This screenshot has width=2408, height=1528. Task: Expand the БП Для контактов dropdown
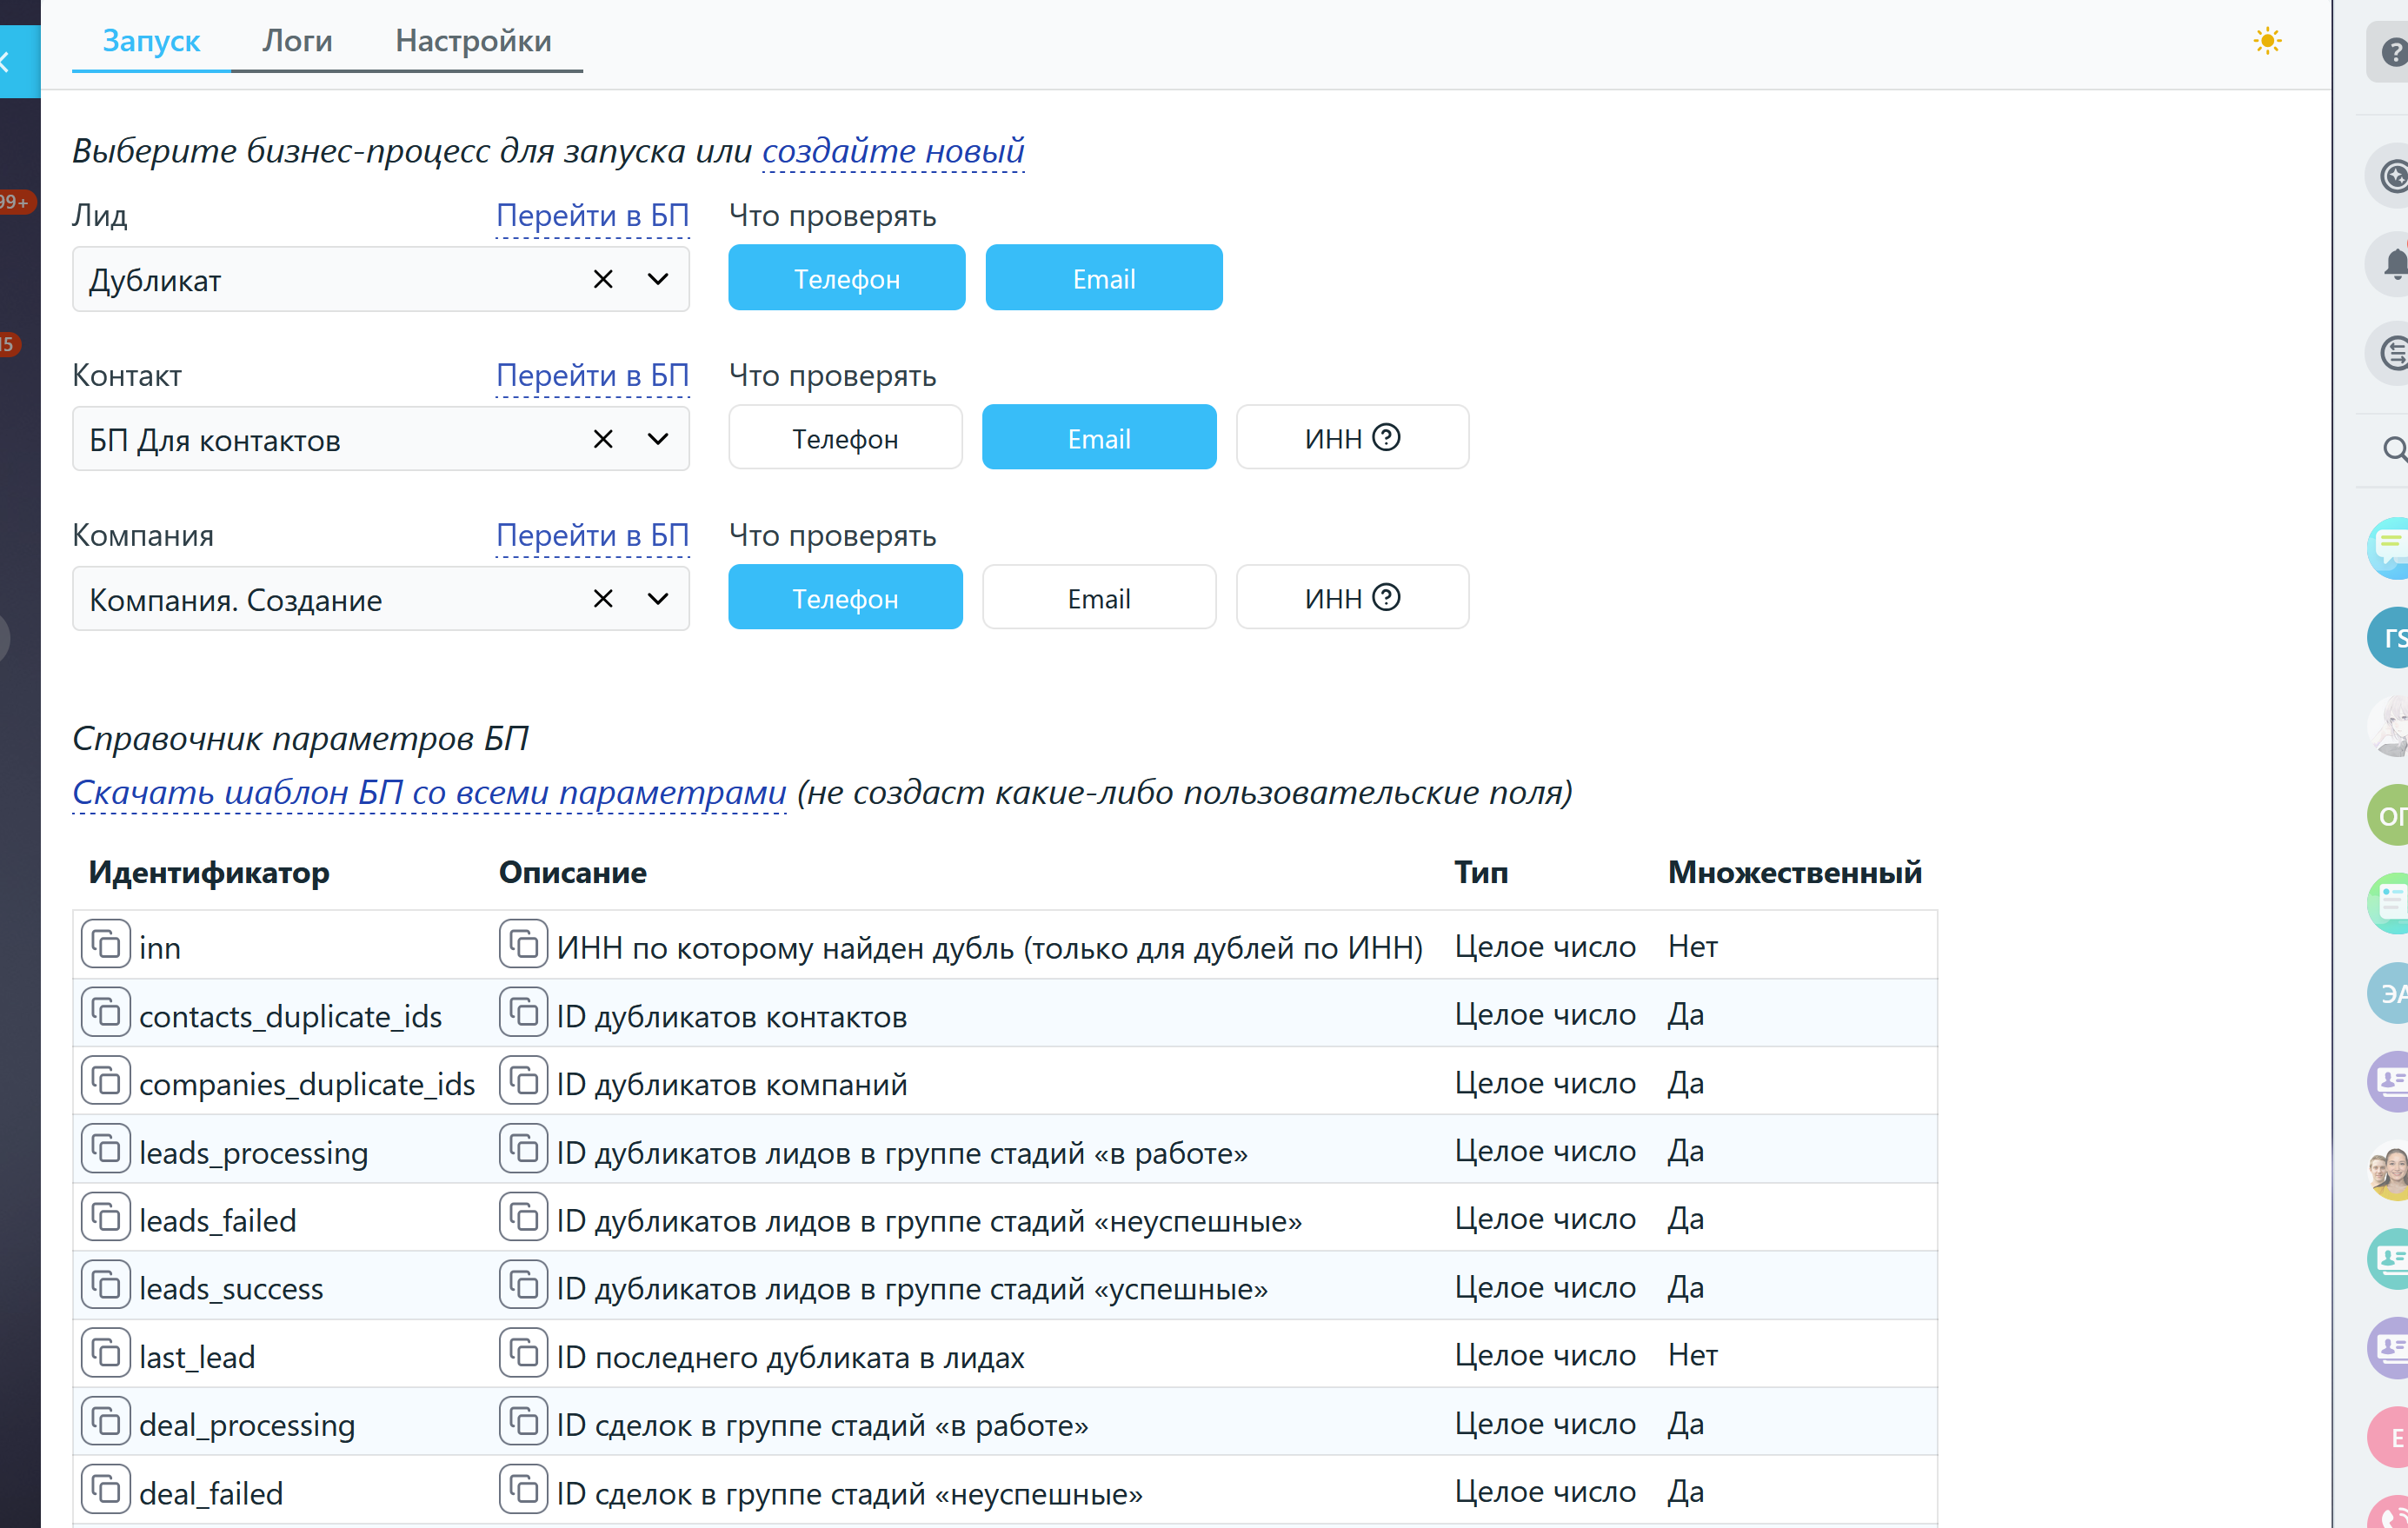657,439
